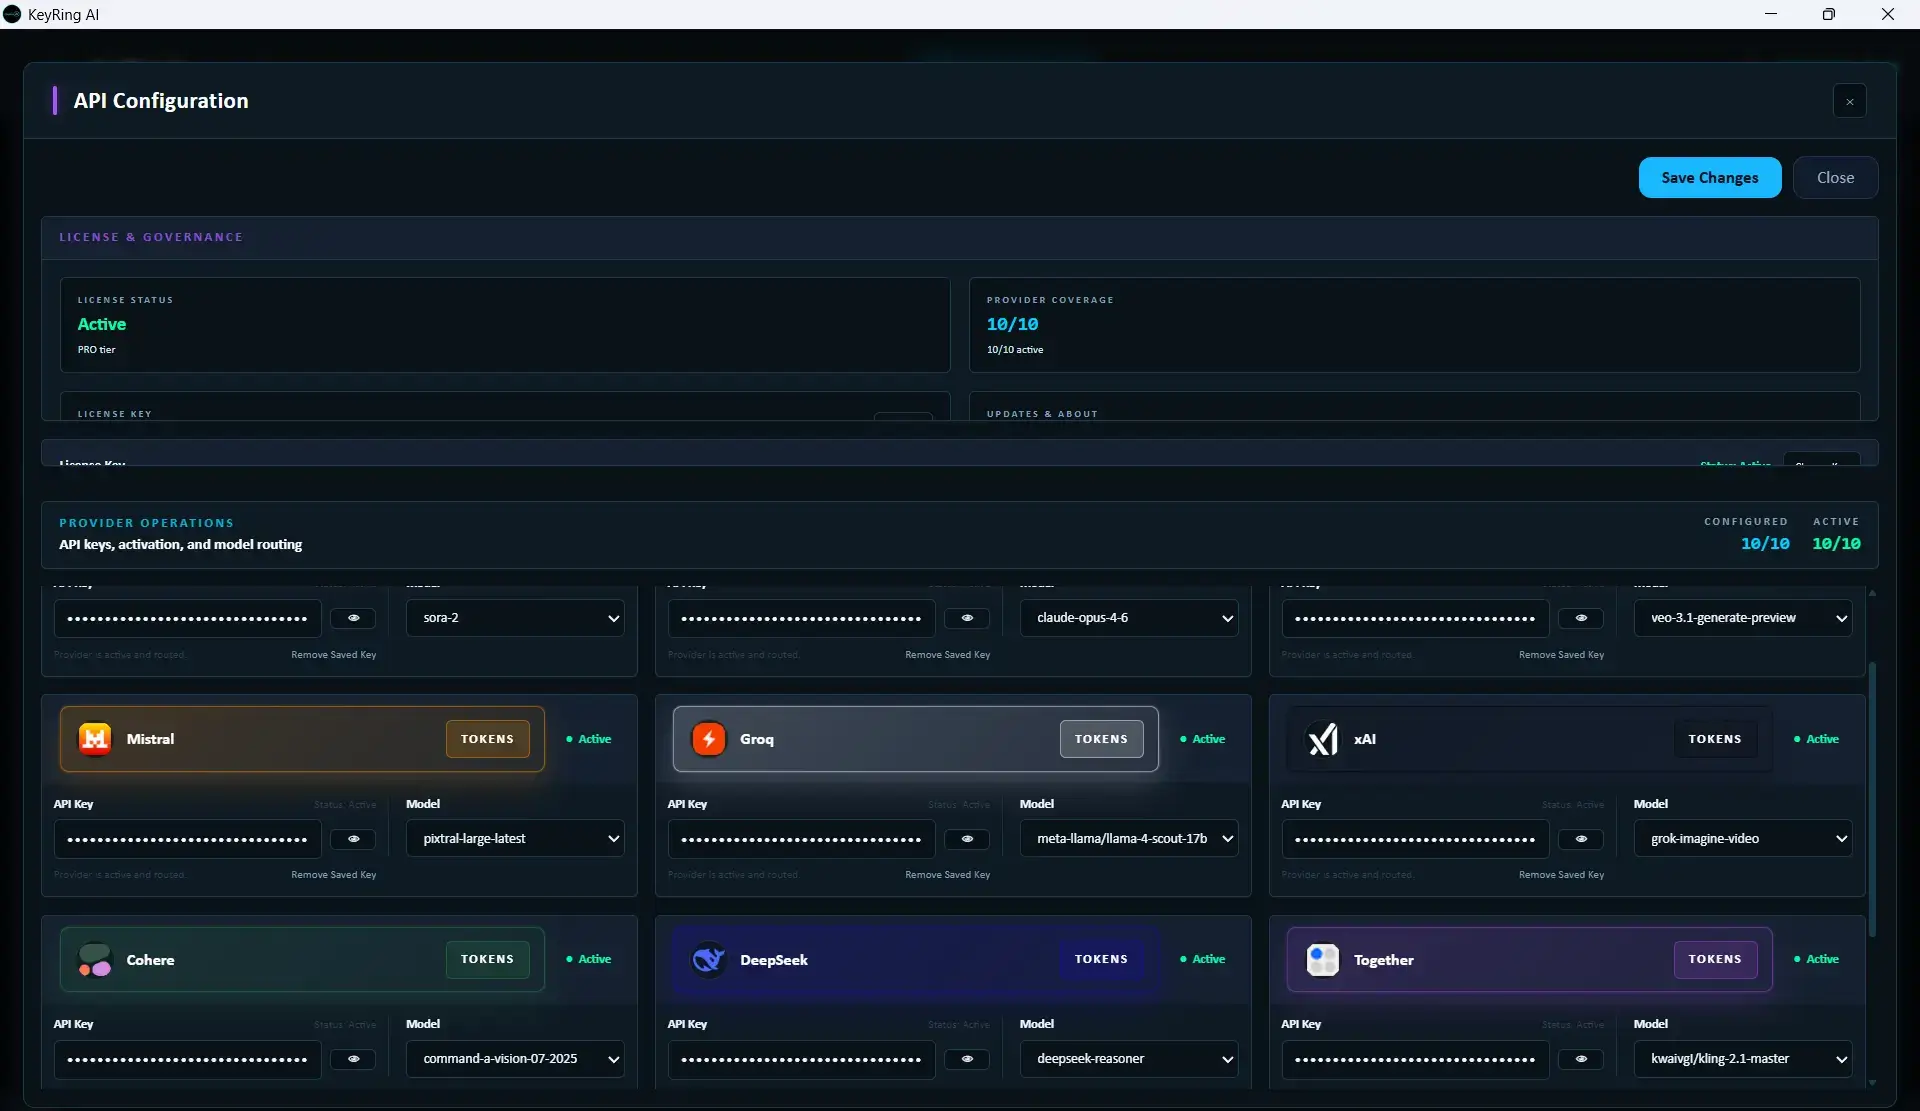View Groq TOKENS button
The height and width of the screenshot is (1111, 1920).
1101,739
